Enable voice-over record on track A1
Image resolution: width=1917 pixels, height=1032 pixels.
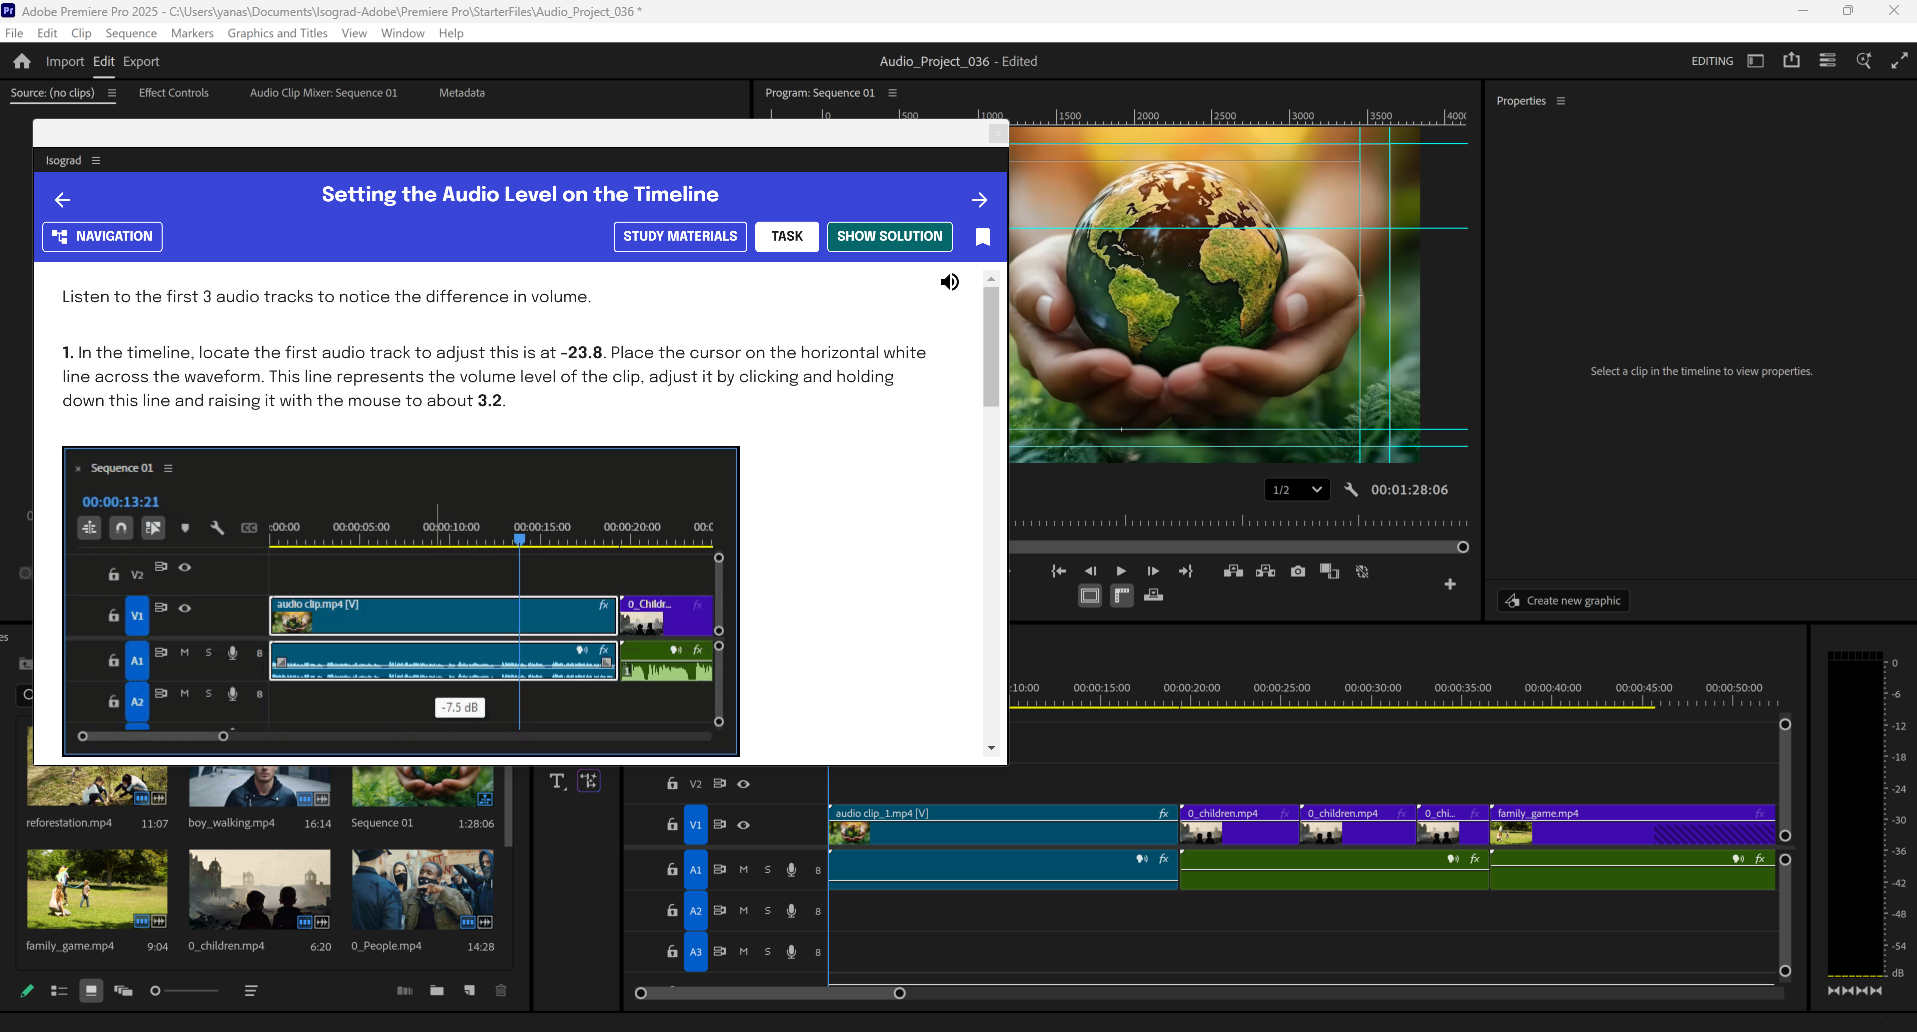[x=792, y=870]
